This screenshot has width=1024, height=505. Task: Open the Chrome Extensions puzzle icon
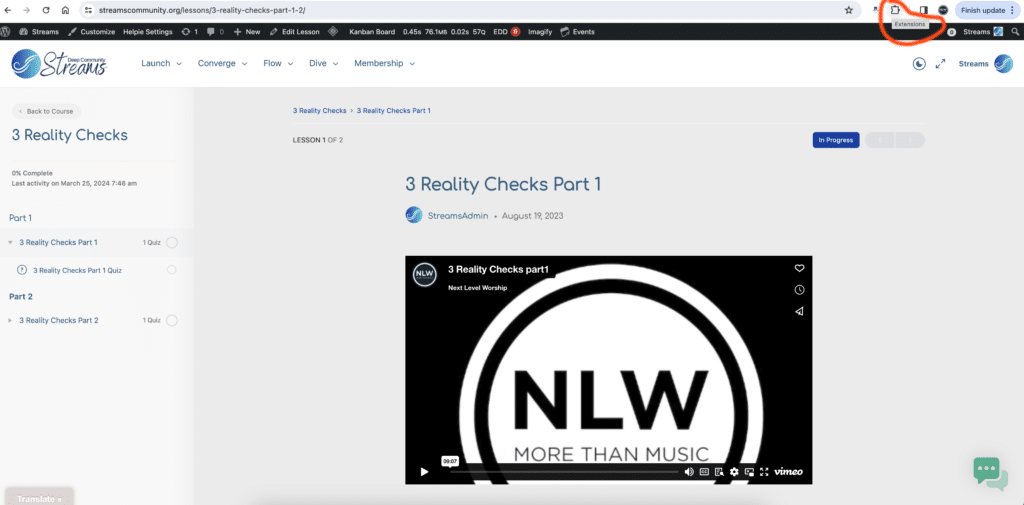coord(895,10)
